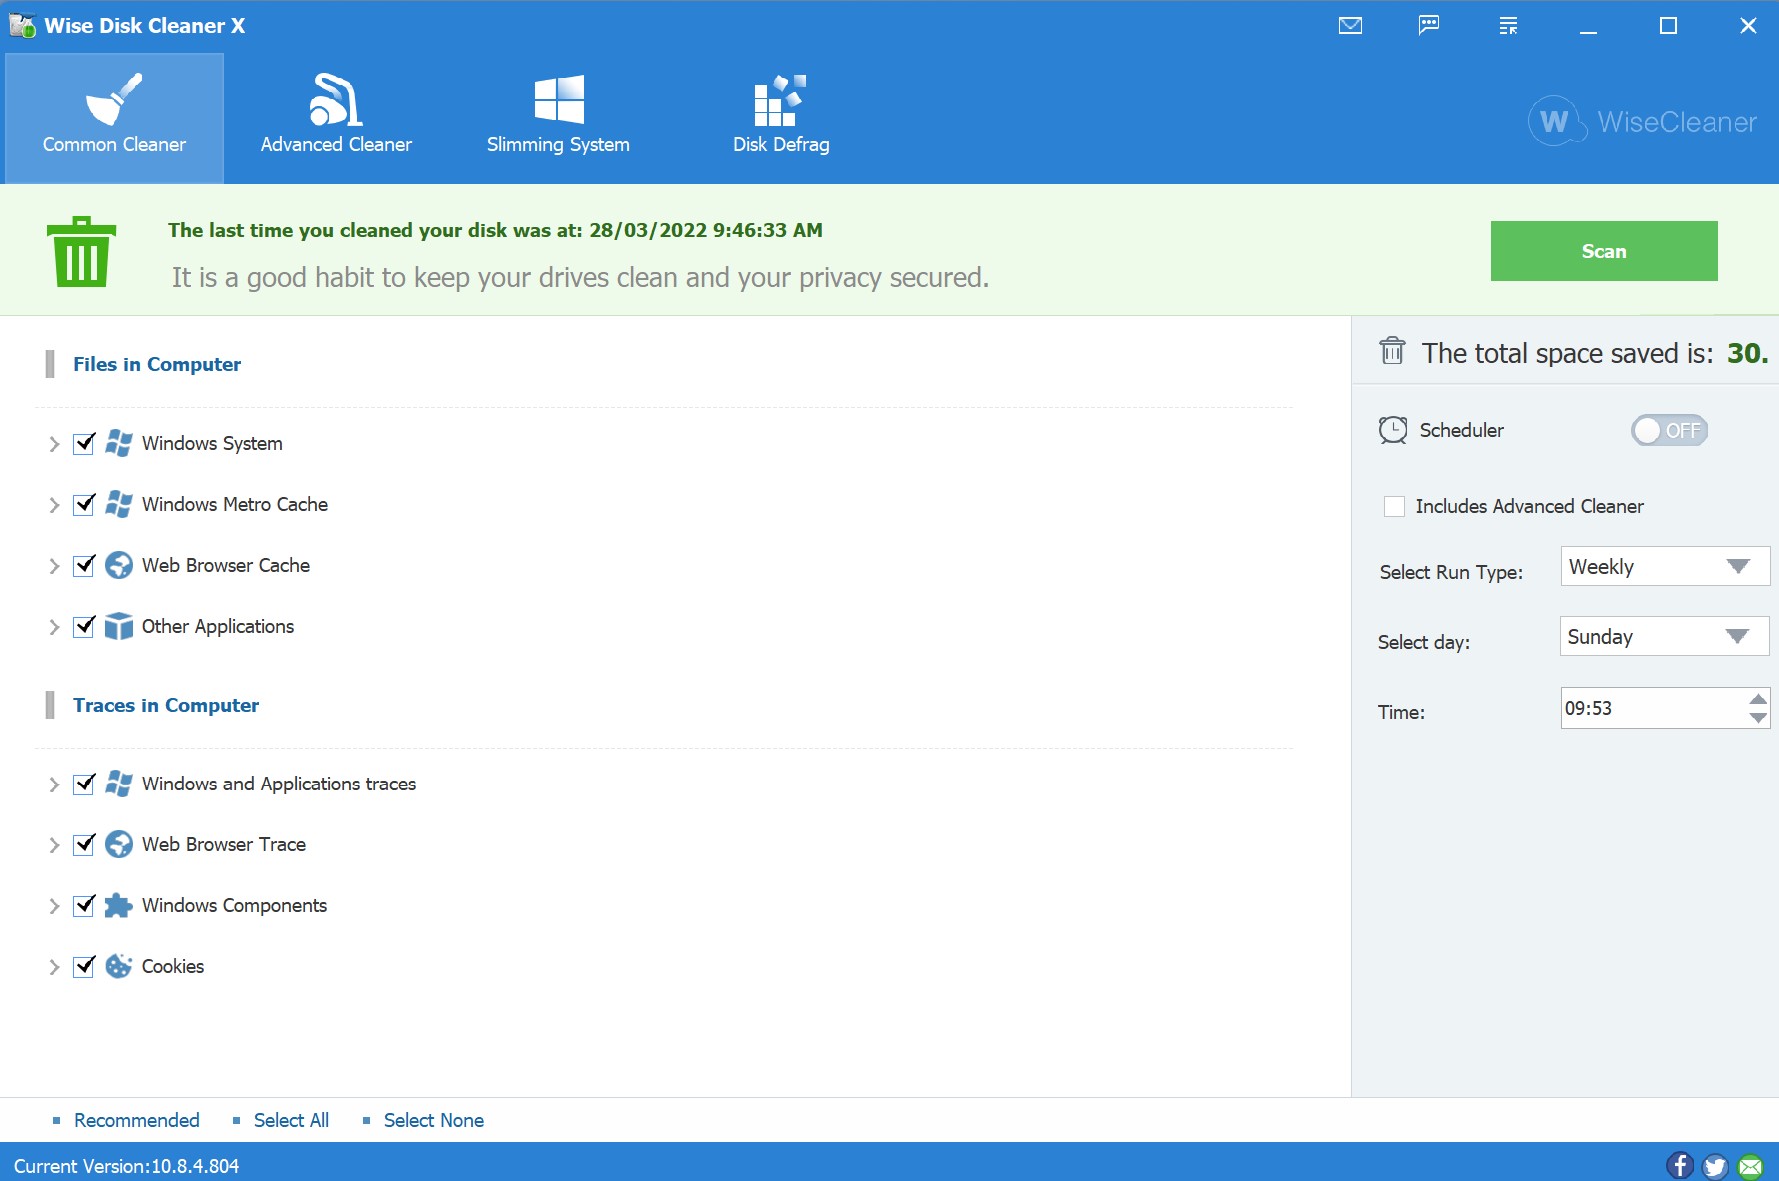This screenshot has width=1779, height=1181.
Task: Increase time with the up stepper arrow
Action: 1757,699
